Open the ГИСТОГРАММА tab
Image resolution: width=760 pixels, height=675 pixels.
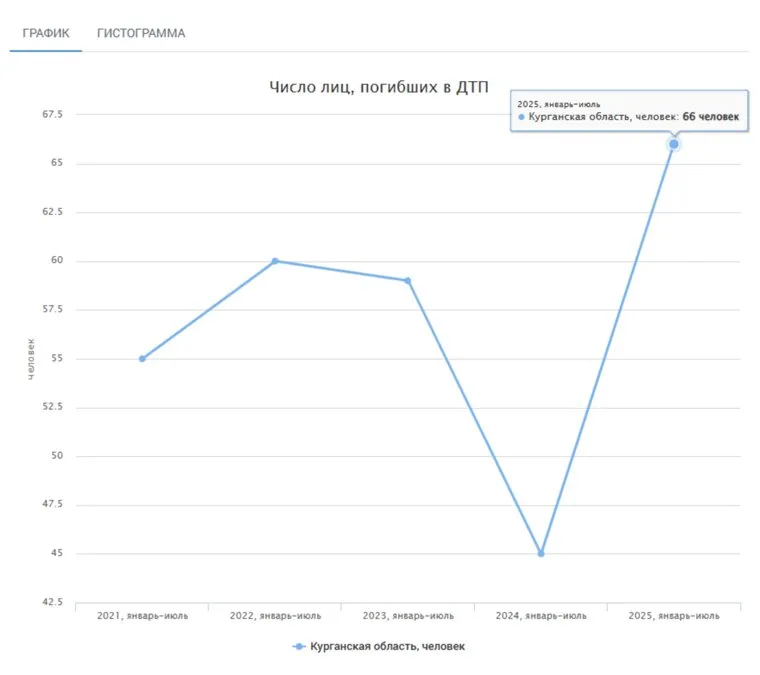[x=141, y=33]
